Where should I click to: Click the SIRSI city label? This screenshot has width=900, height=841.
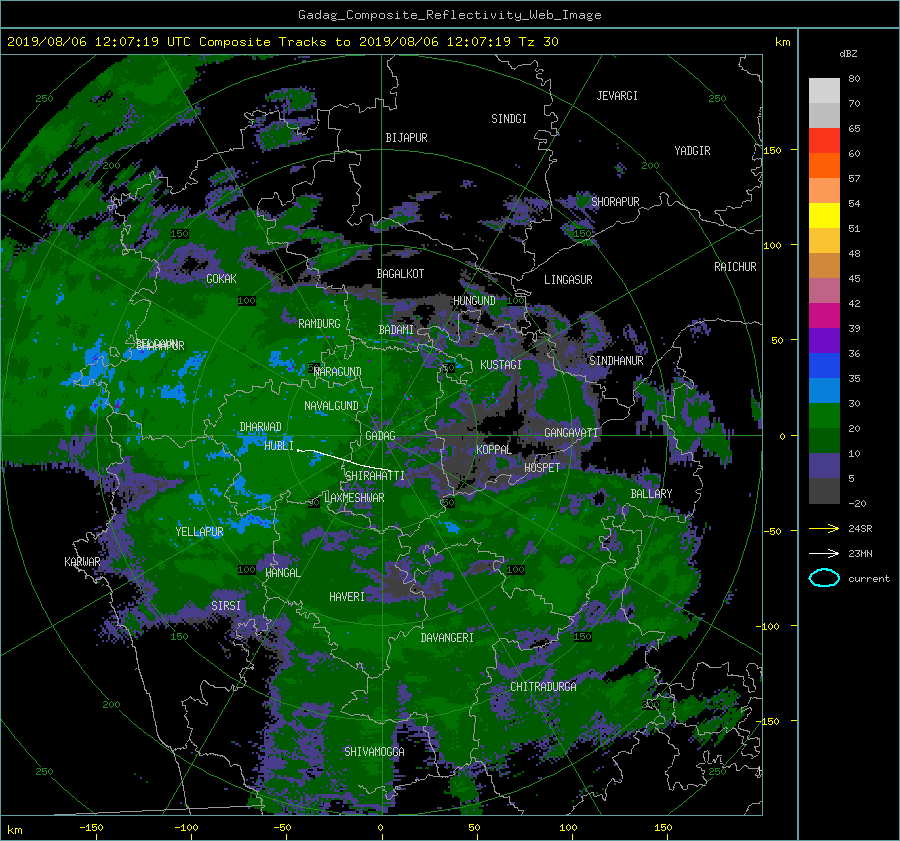click(x=226, y=606)
